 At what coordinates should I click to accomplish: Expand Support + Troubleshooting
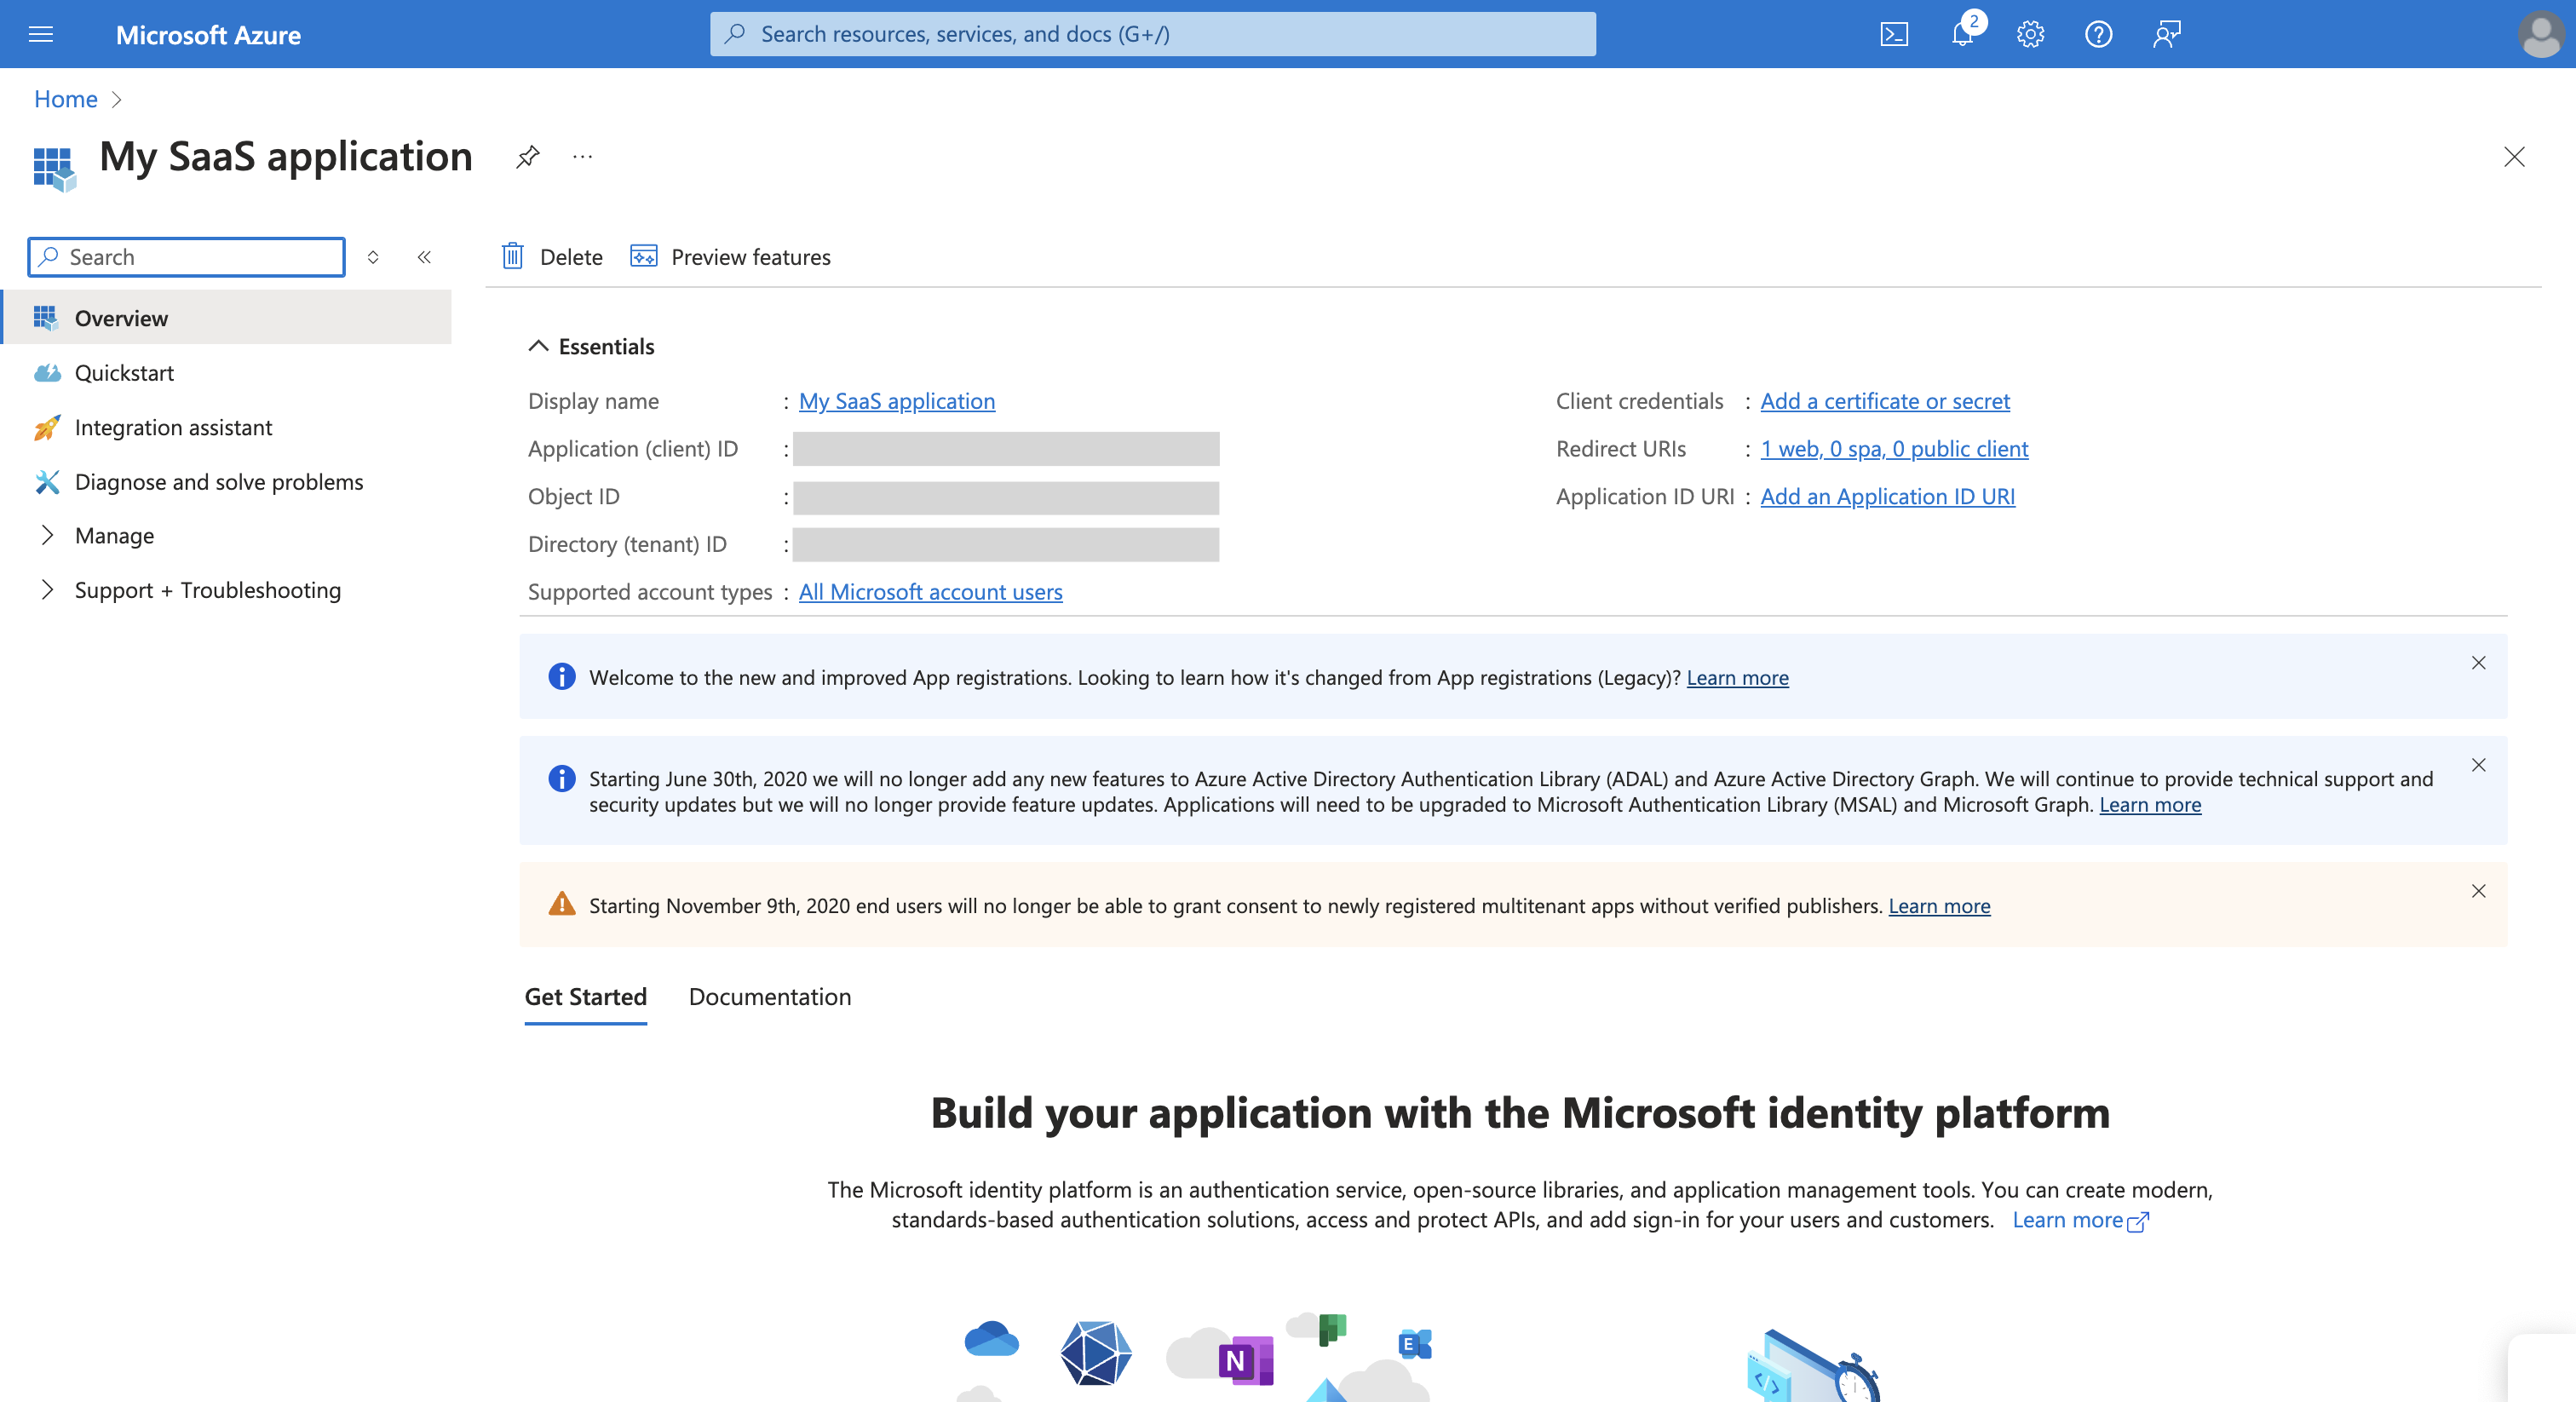(207, 590)
